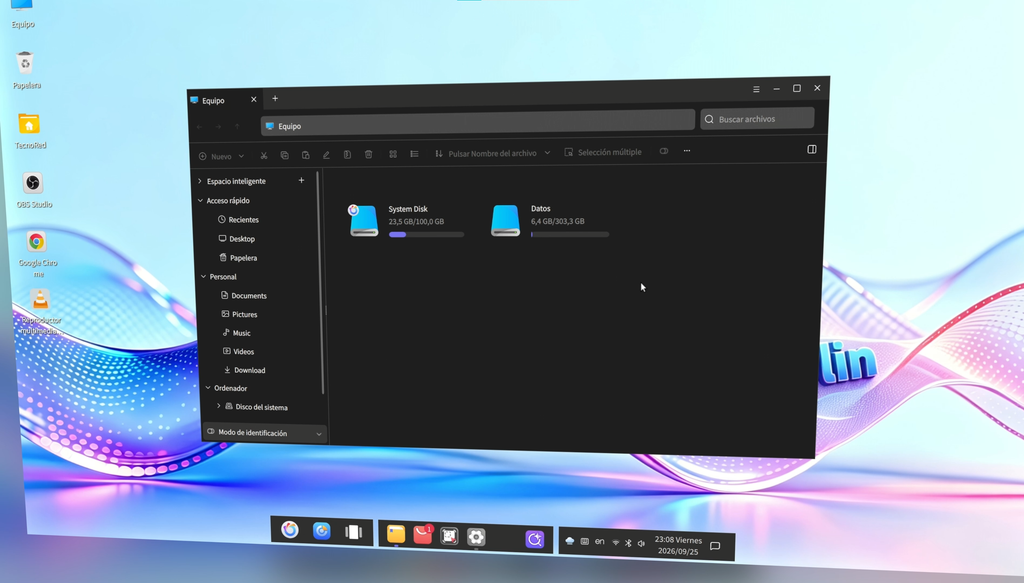The image size is (1024, 583).
Task: Open the Pulsar Nombre del archivo sort dropdown
Action: coord(493,153)
